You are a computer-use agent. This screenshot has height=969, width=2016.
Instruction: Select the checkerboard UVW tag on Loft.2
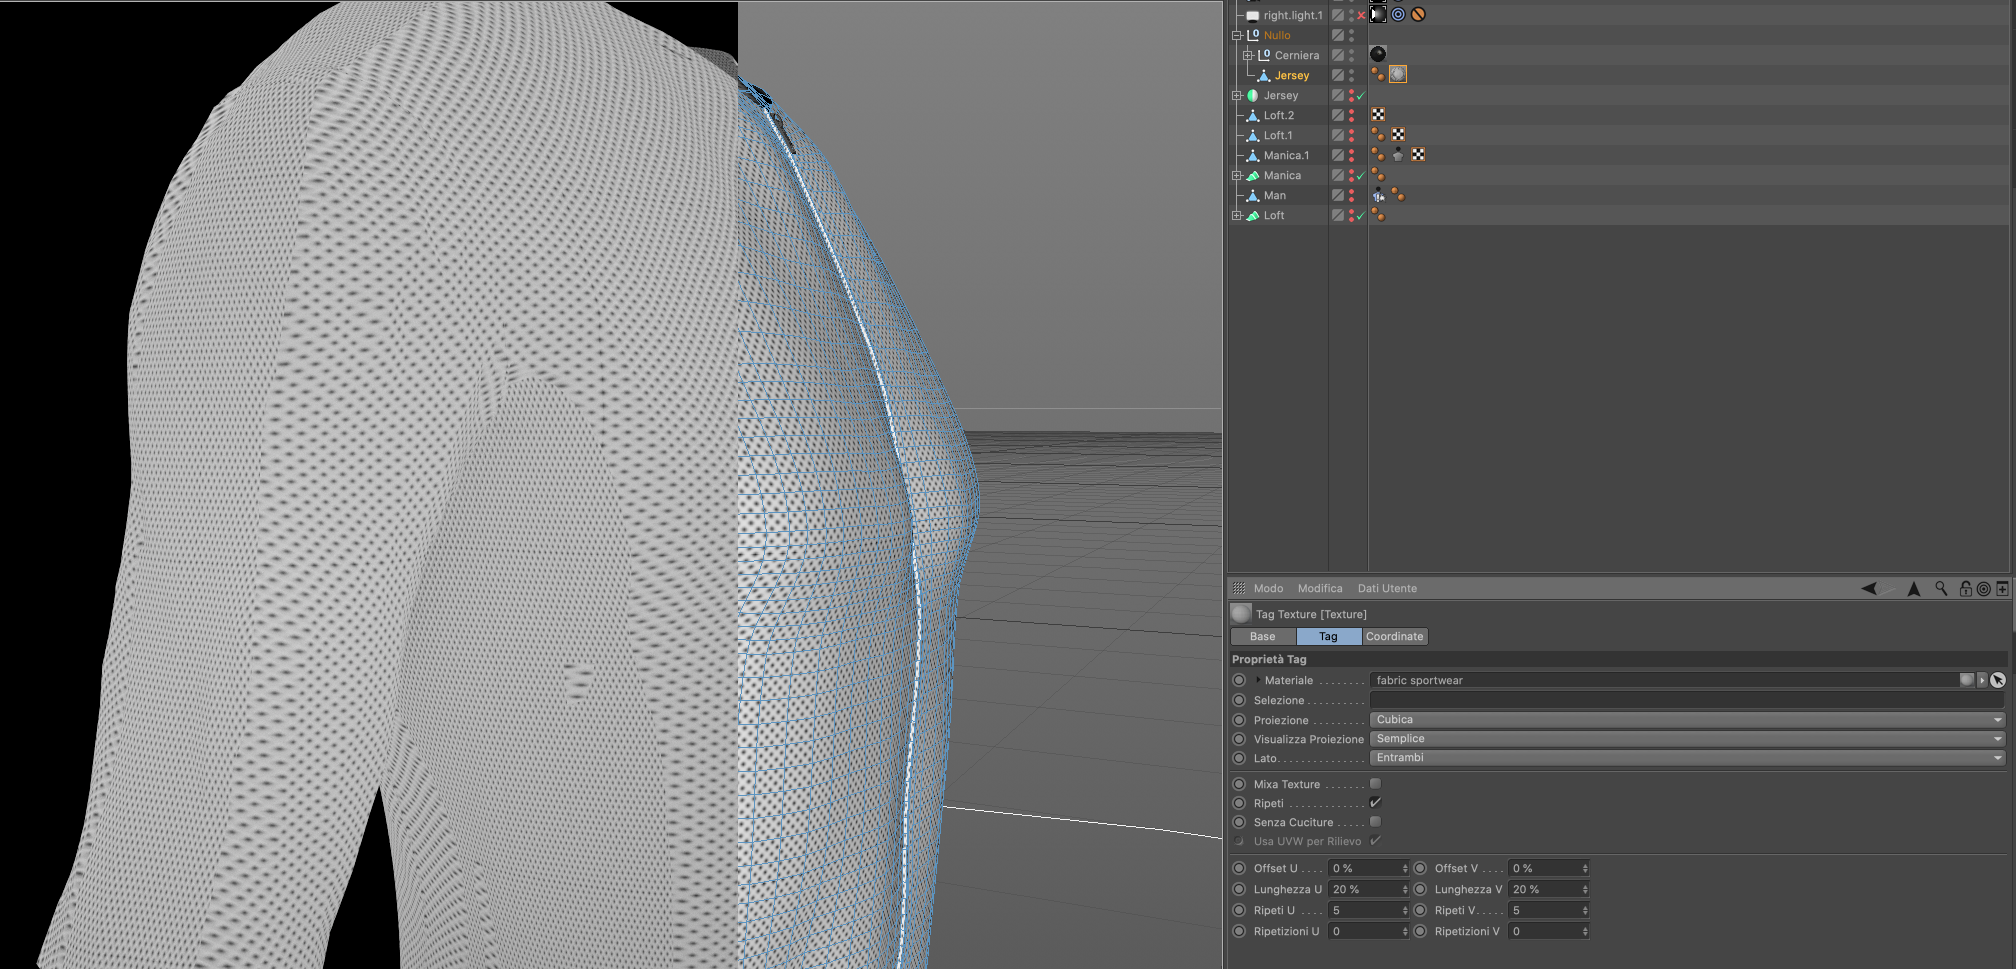click(x=1378, y=114)
